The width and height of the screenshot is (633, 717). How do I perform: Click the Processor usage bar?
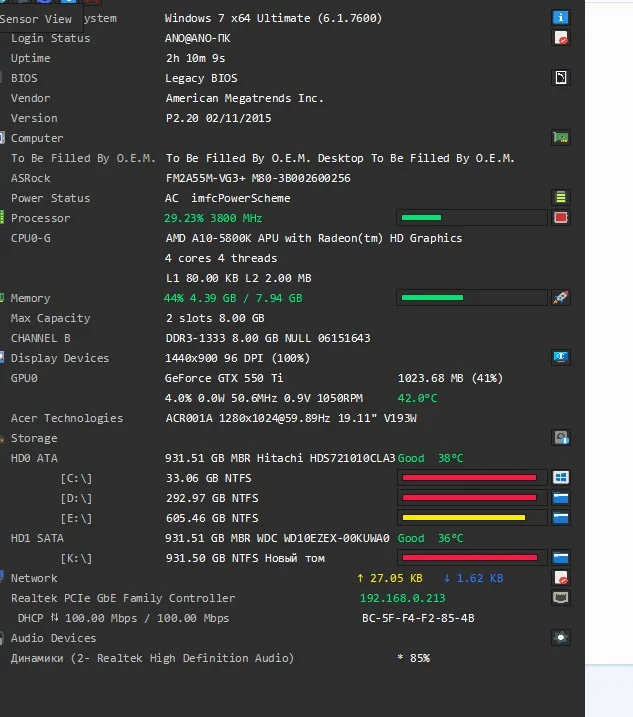coord(472,218)
